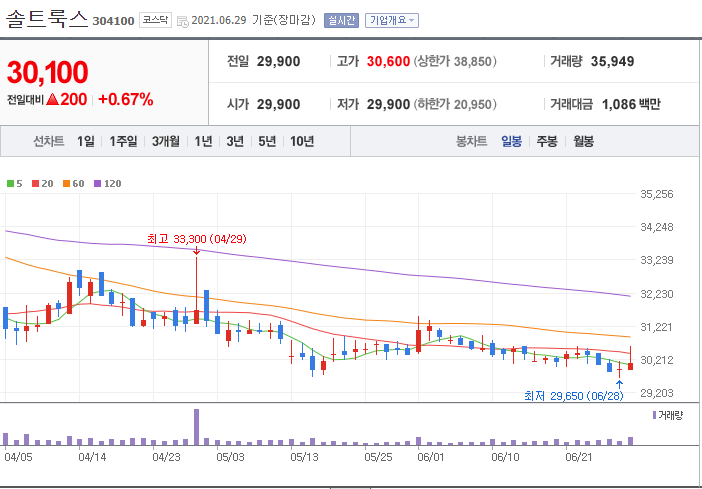Click the 전일 value 29,900
702x489 pixels.
[x=278, y=61]
